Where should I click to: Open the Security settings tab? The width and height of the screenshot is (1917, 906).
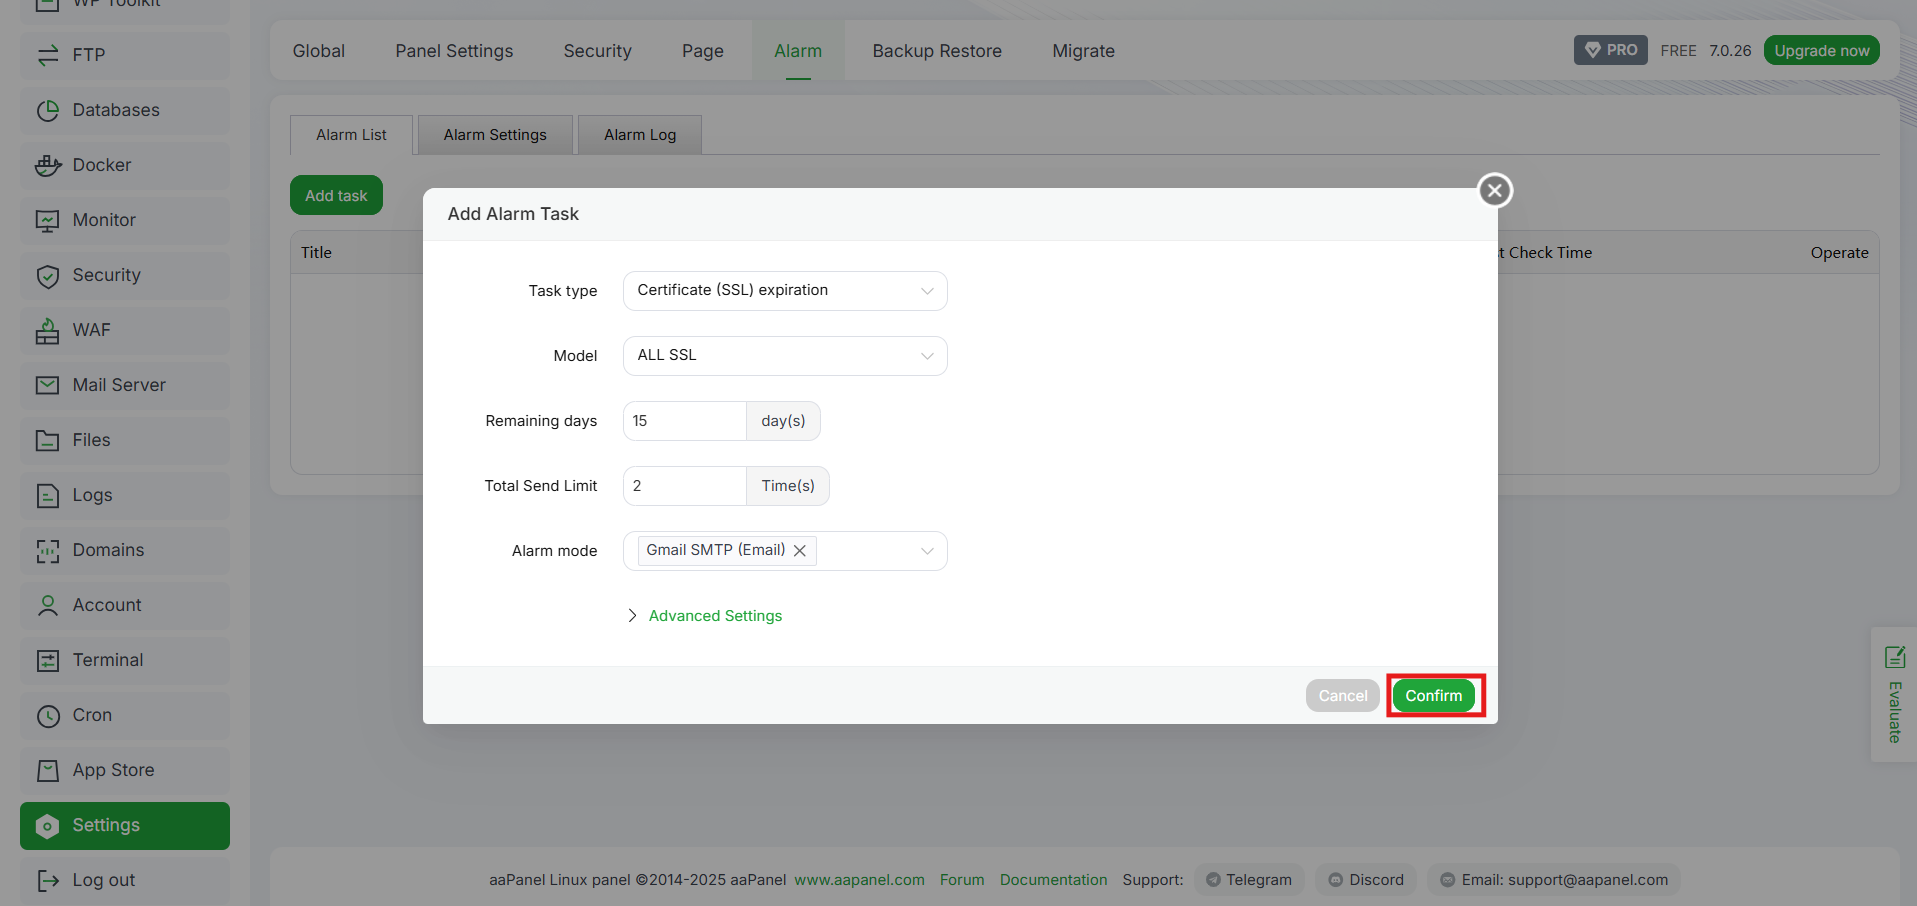pyautogui.click(x=598, y=51)
